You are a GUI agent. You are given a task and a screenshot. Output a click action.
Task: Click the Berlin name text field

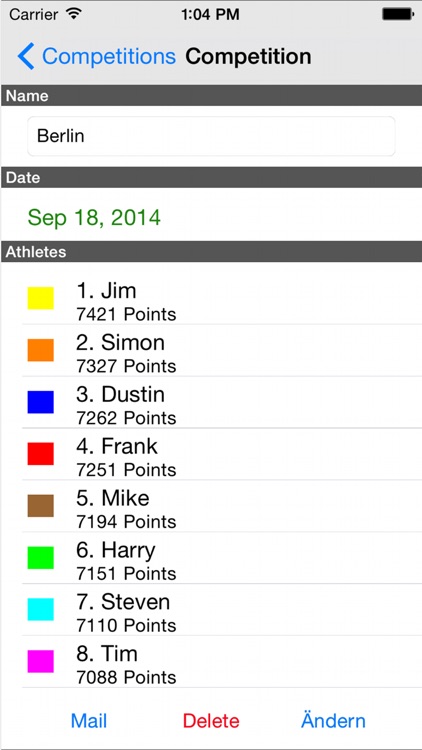click(211, 136)
